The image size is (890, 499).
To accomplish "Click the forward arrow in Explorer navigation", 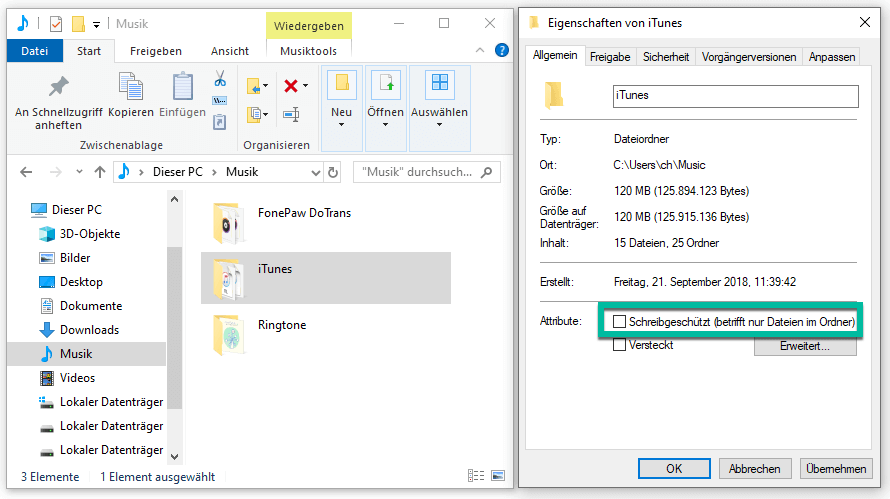I will [56, 172].
